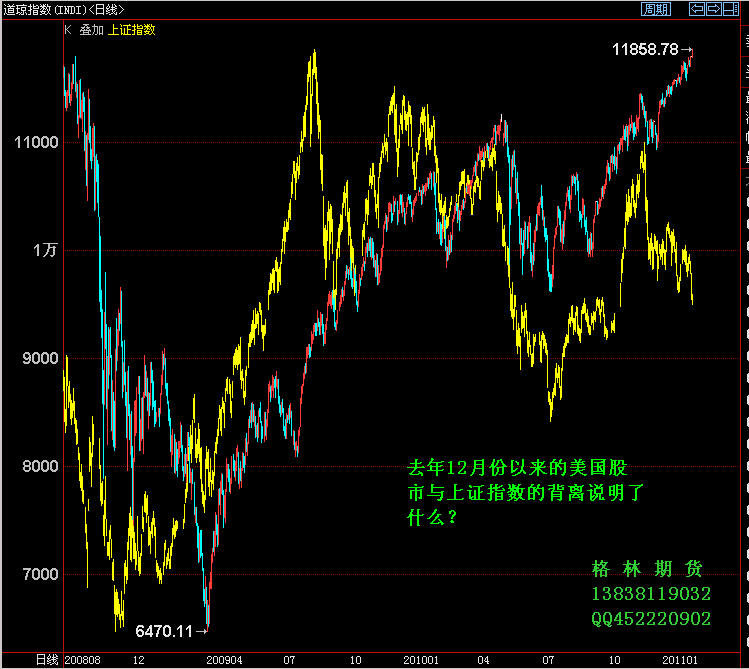The width and height of the screenshot is (749, 669).
Task: Select the 6470.11 low price label
Action: tap(164, 631)
